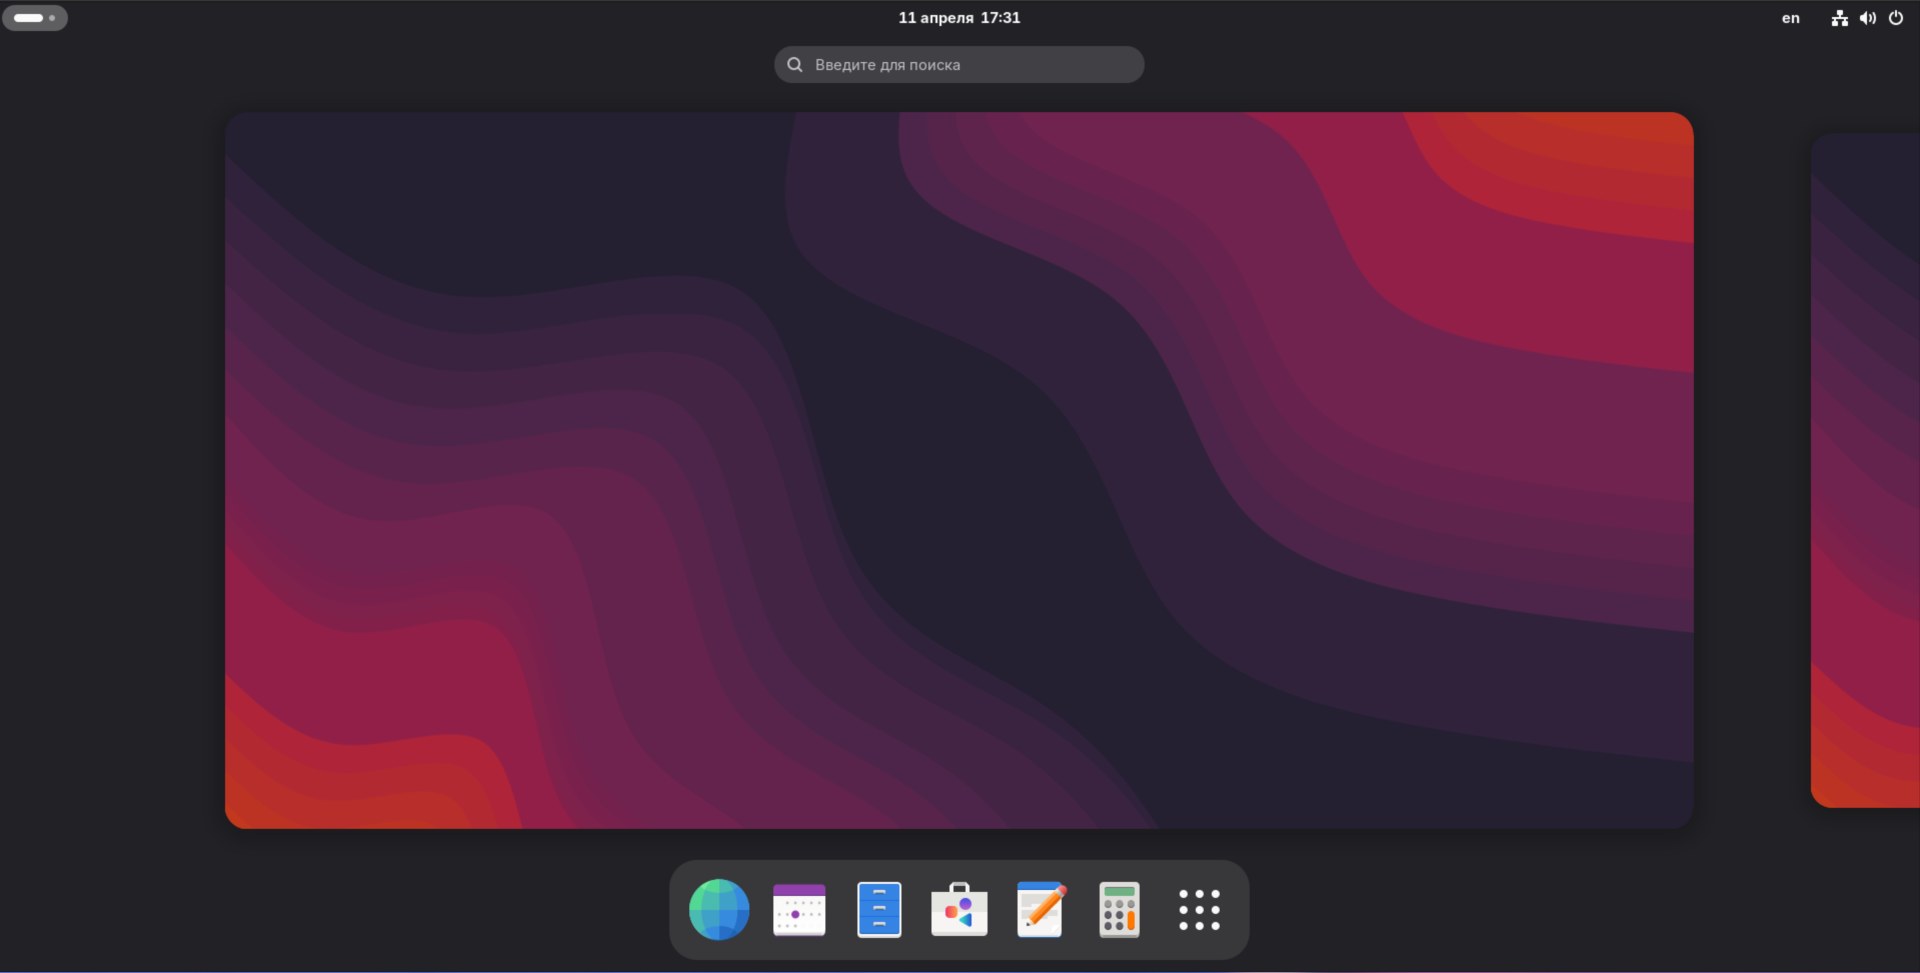Image resolution: width=1920 pixels, height=973 pixels.
Task: Launch the Software store shopping bag icon
Action: tap(959, 910)
